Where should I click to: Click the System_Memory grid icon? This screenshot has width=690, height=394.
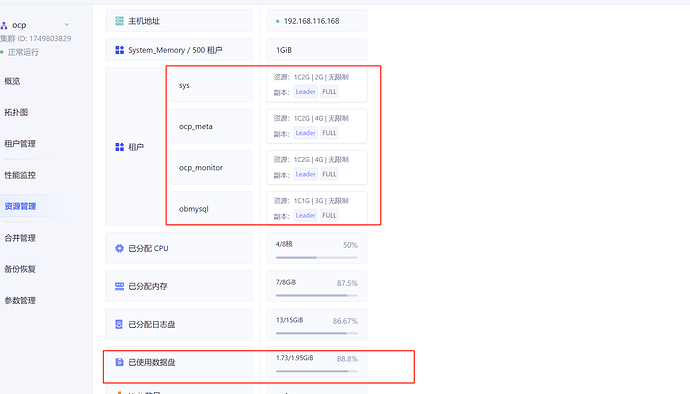pos(119,50)
